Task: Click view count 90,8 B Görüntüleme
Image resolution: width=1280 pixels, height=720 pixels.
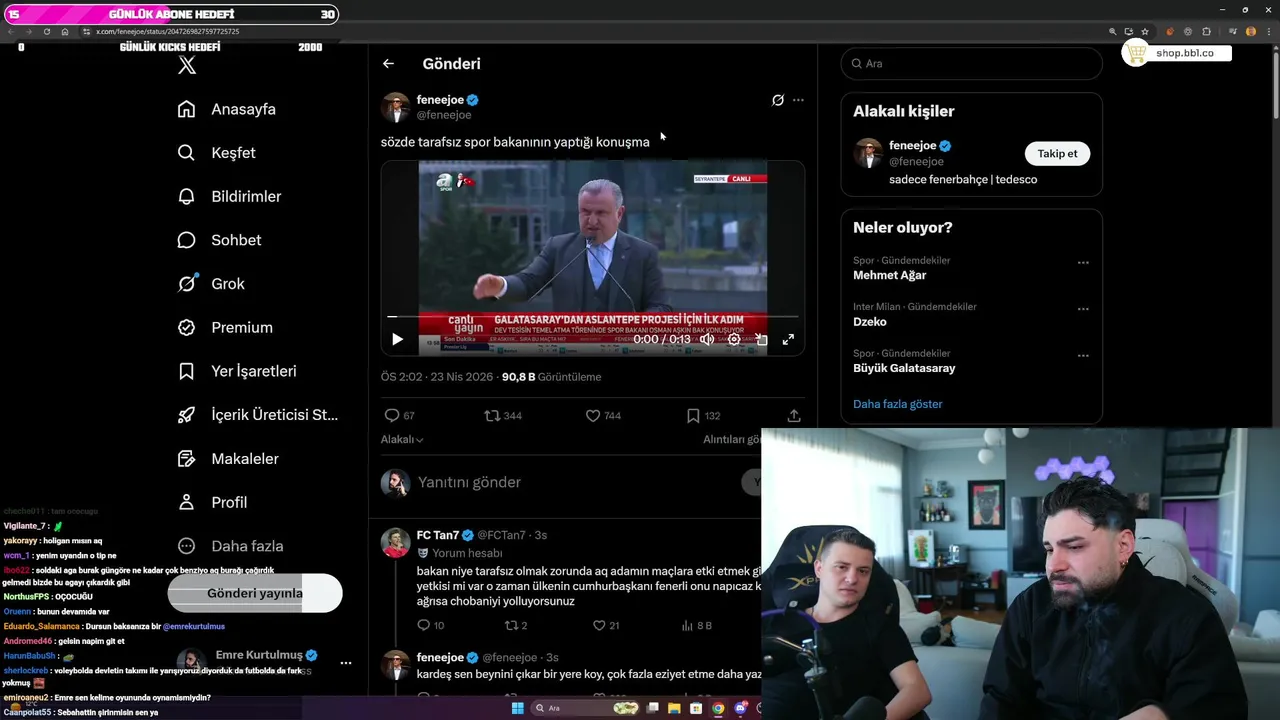Action: point(551,377)
